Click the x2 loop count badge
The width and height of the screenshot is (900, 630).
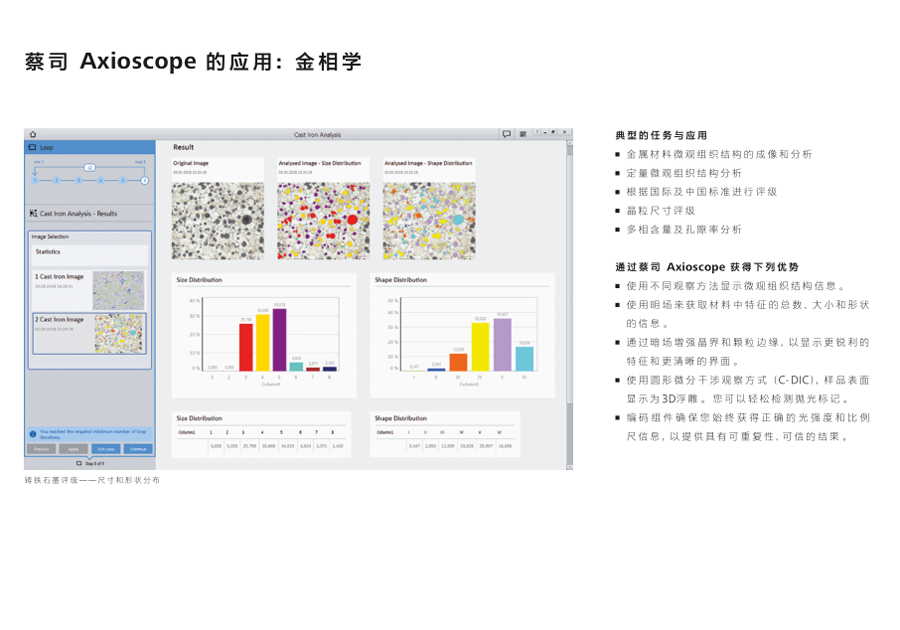(x=89, y=168)
